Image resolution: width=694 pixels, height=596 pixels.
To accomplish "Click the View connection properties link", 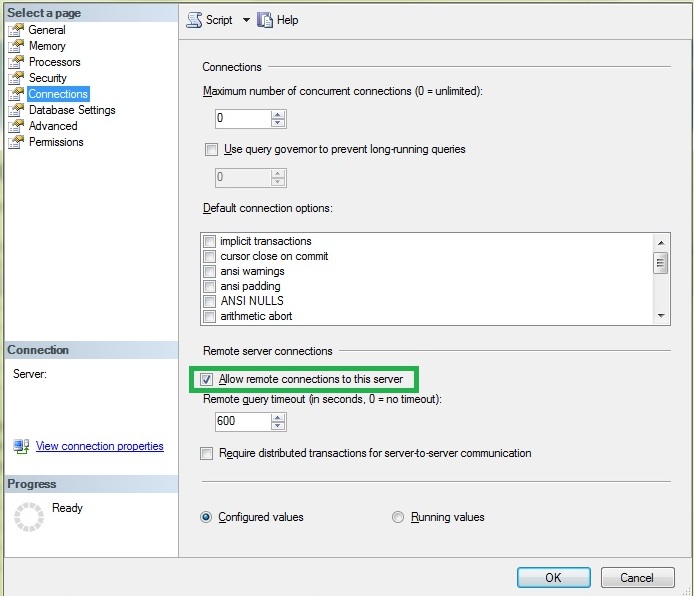I will click(x=100, y=446).
